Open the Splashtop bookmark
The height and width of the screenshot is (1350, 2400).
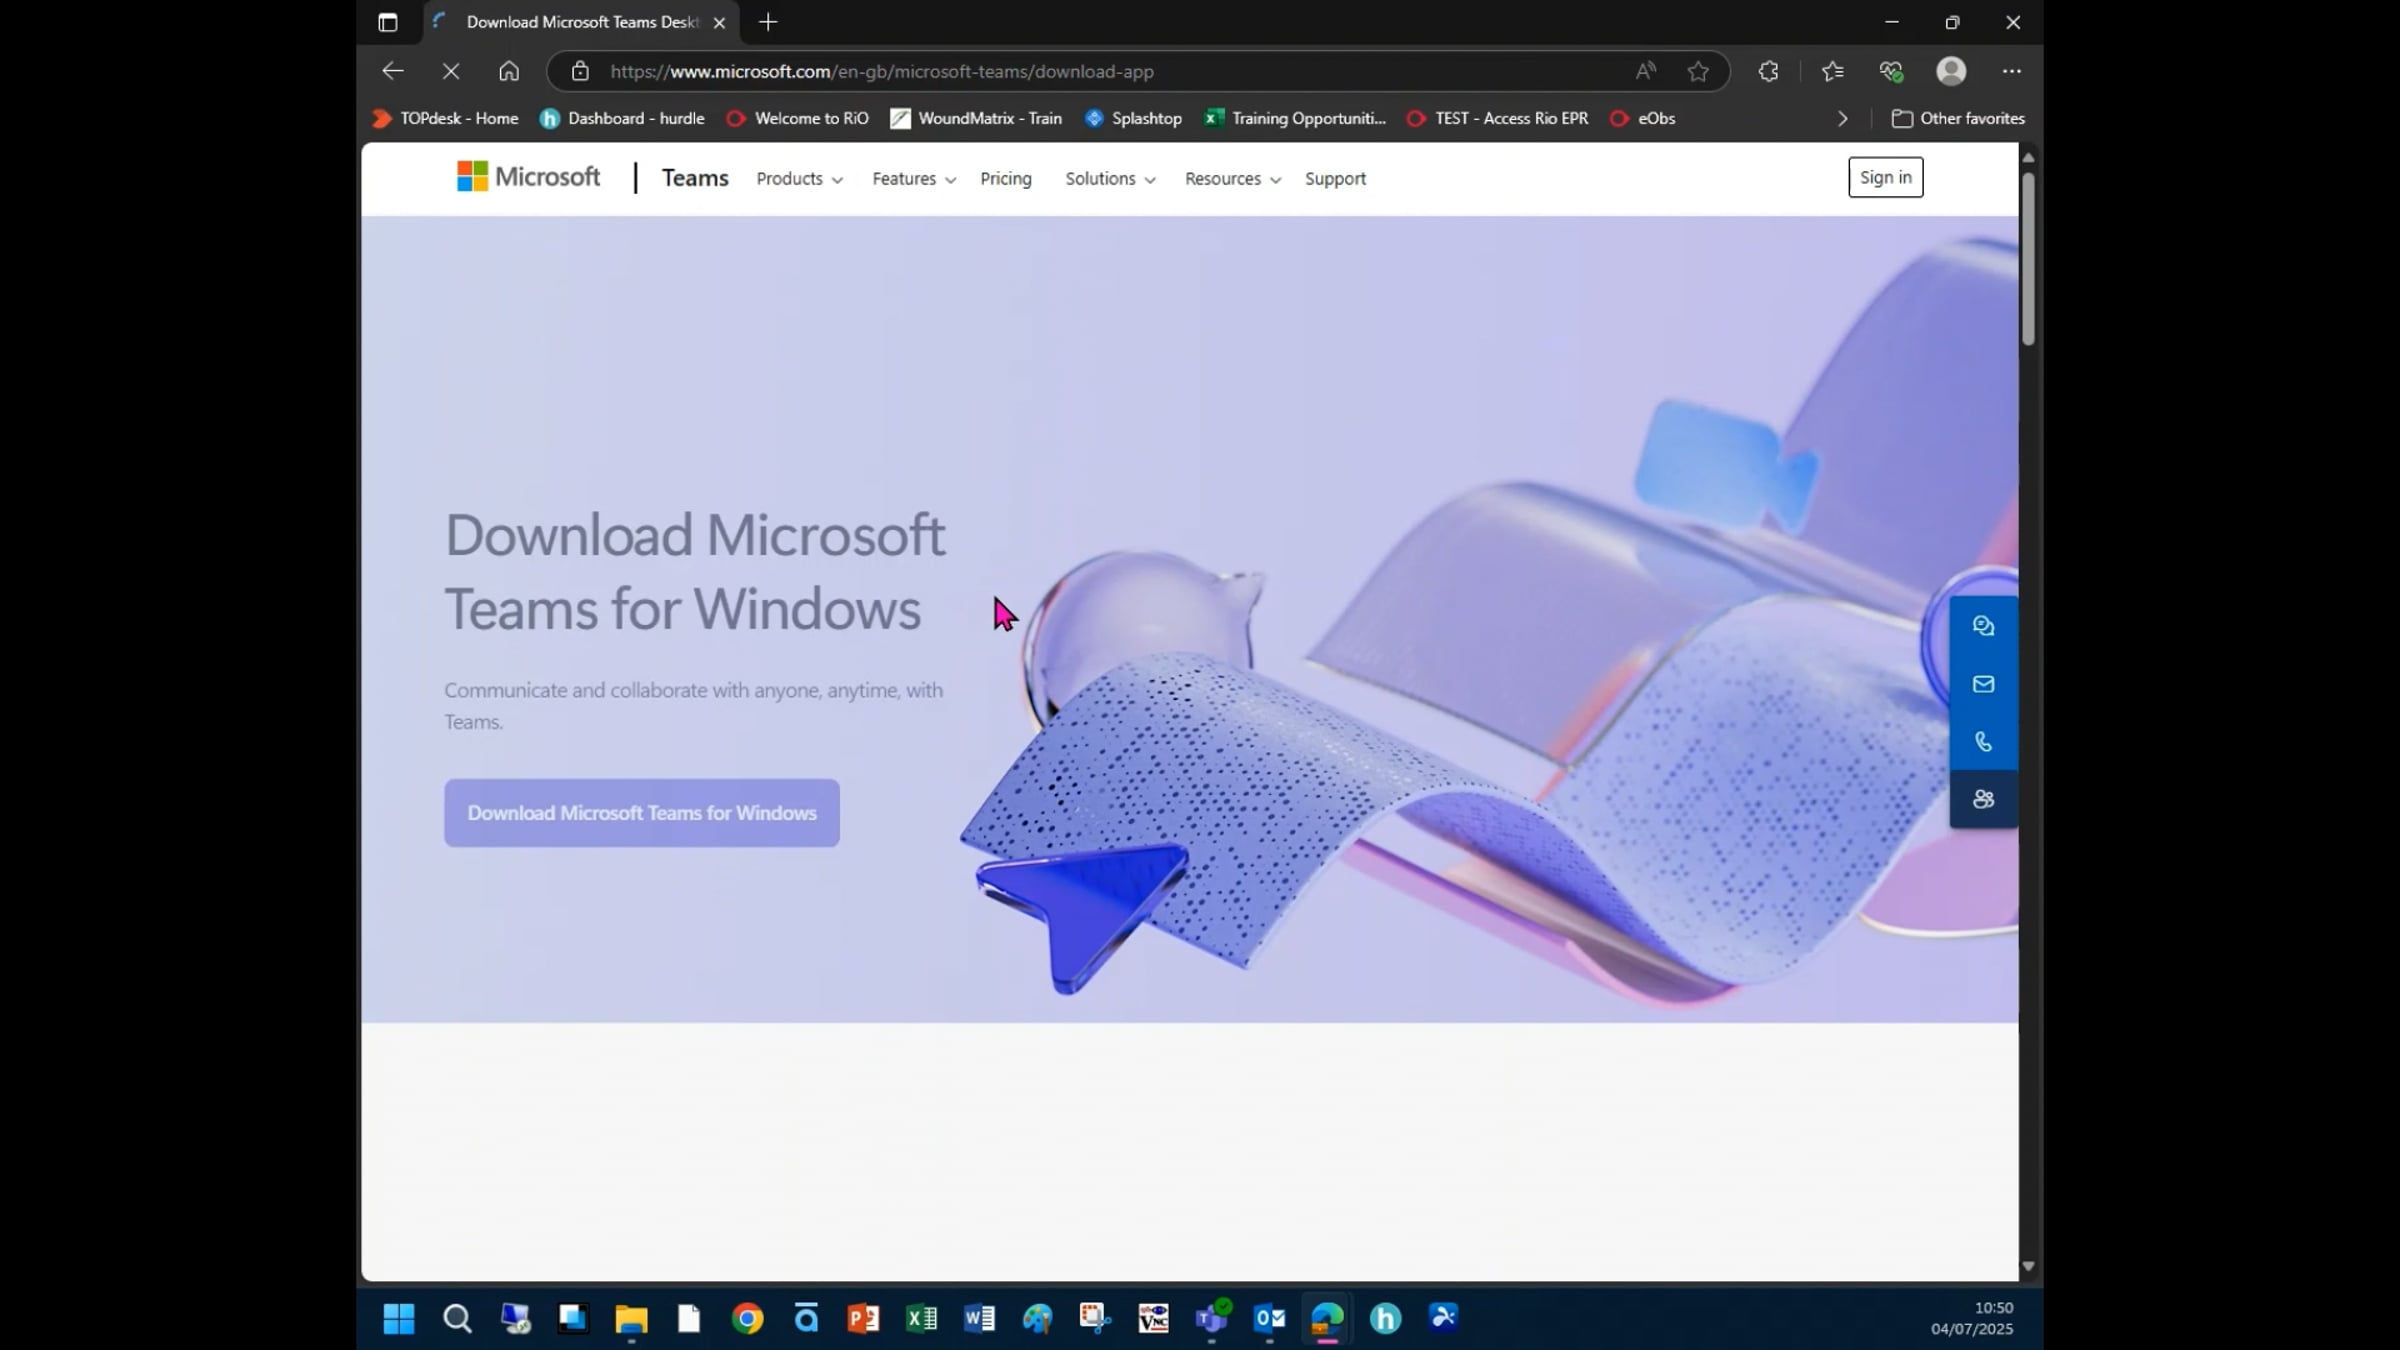click(x=1133, y=118)
